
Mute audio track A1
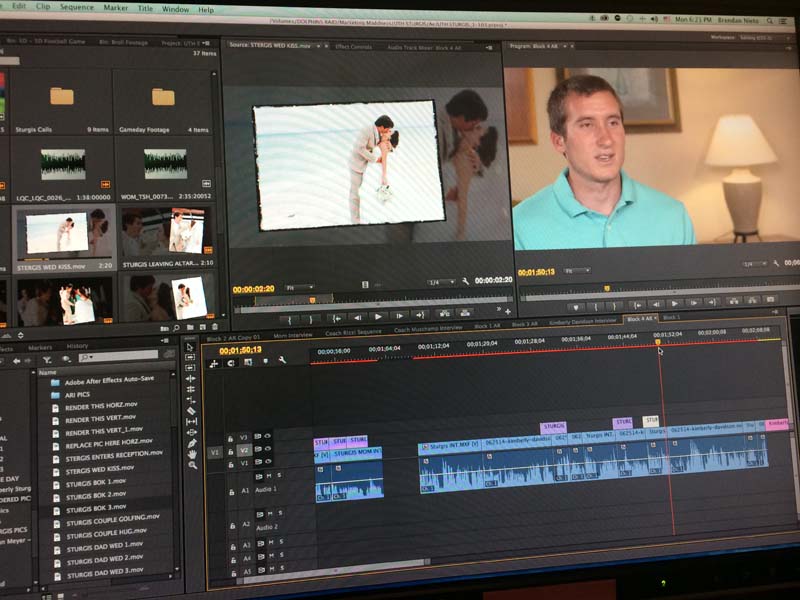(x=269, y=476)
